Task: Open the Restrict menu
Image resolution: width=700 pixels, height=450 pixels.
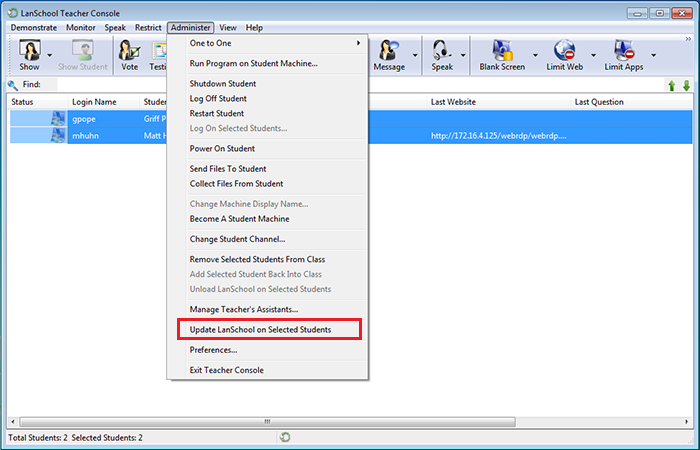Action: (148, 28)
